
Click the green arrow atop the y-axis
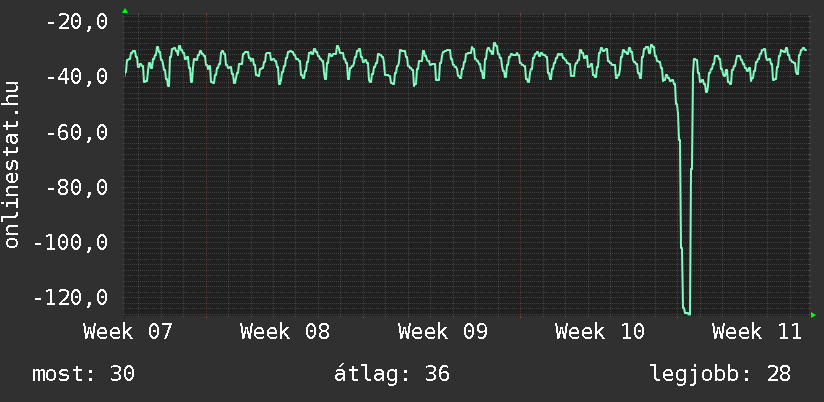click(x=124, y=10)
